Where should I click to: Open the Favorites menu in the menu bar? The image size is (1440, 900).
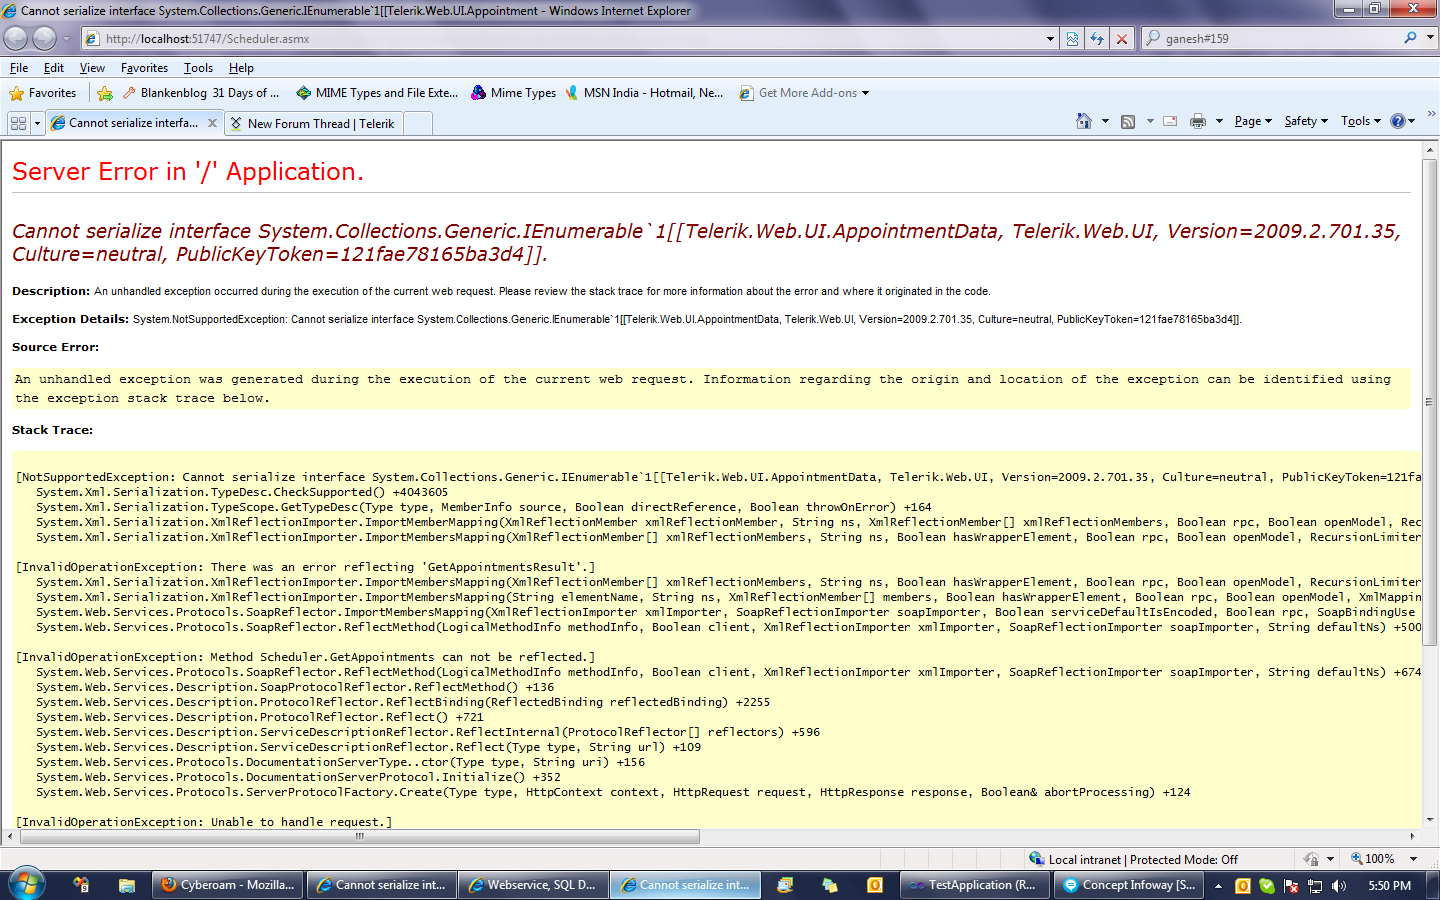144,68
